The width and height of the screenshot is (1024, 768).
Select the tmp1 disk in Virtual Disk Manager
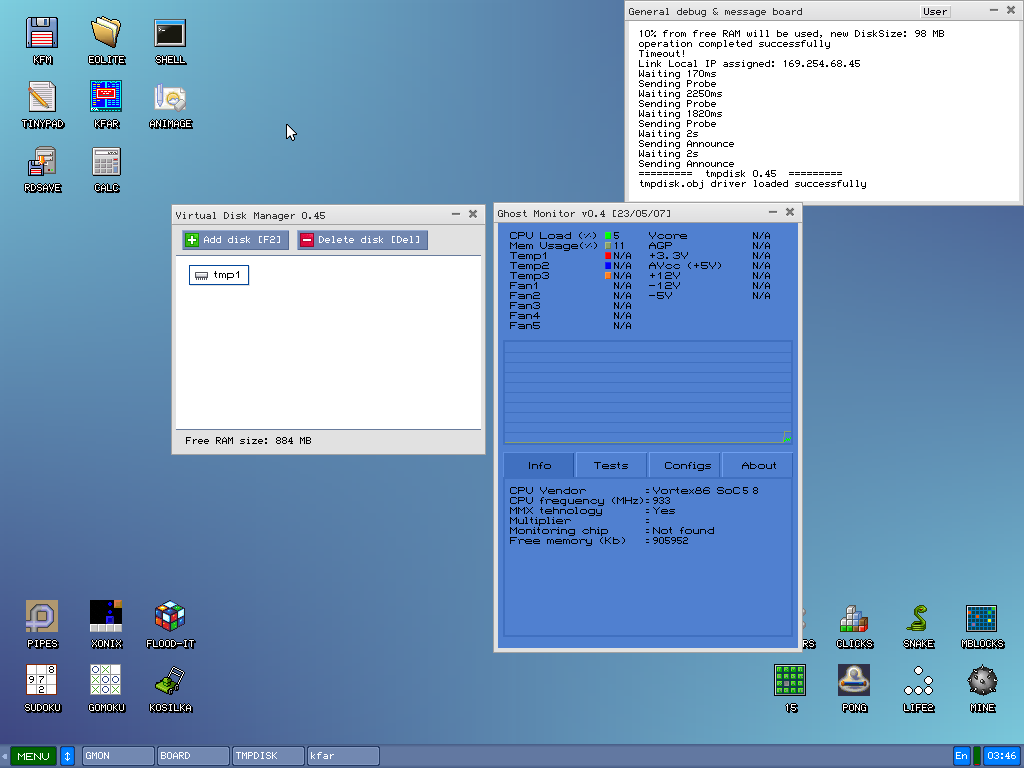218,274
